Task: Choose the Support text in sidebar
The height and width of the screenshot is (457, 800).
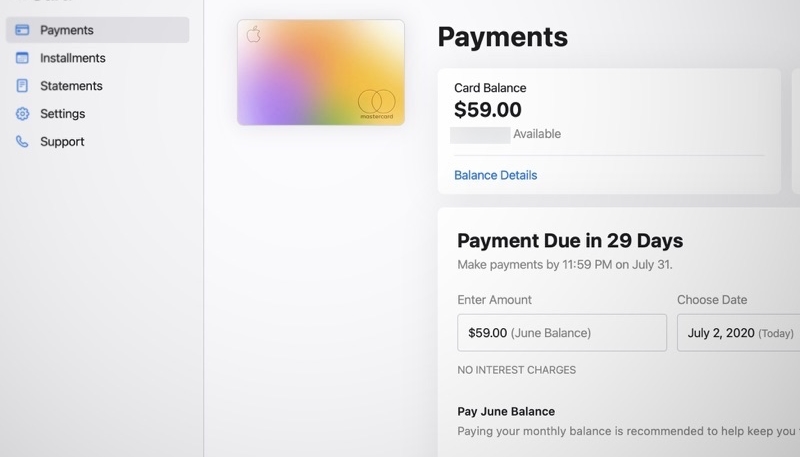Action: click(x=62, y=142)
